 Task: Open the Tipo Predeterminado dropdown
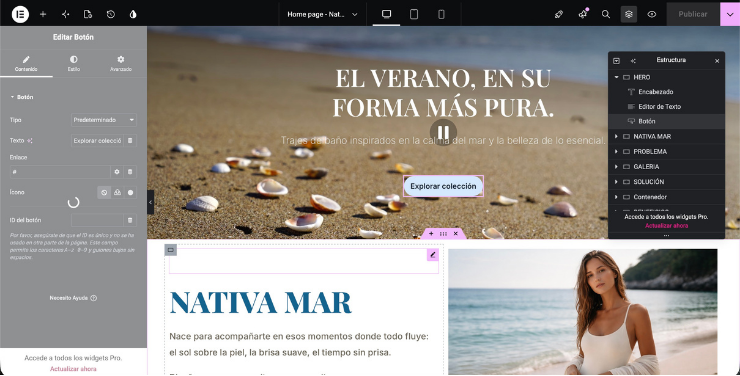[x=104, y=120]
